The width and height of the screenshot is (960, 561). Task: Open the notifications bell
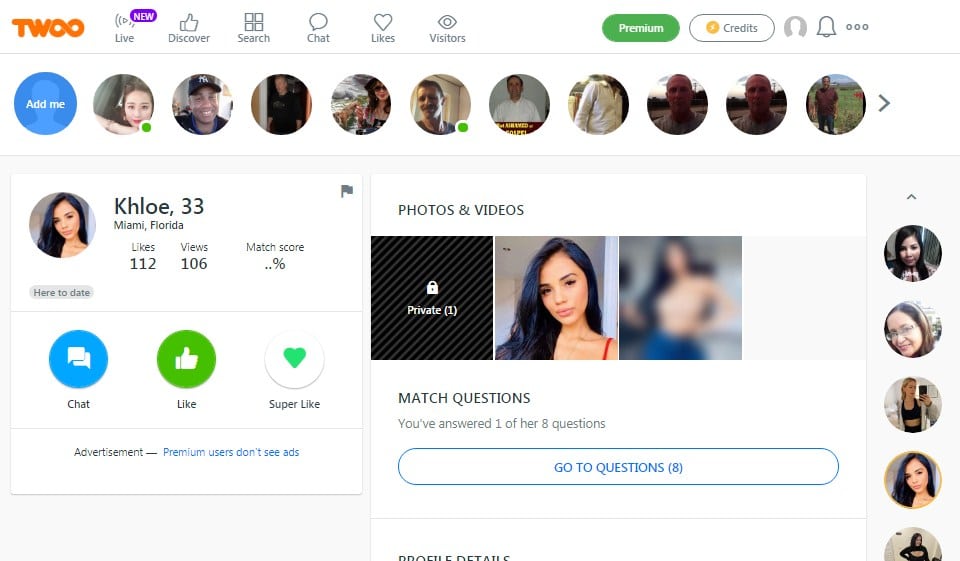[x=826, y=27]
